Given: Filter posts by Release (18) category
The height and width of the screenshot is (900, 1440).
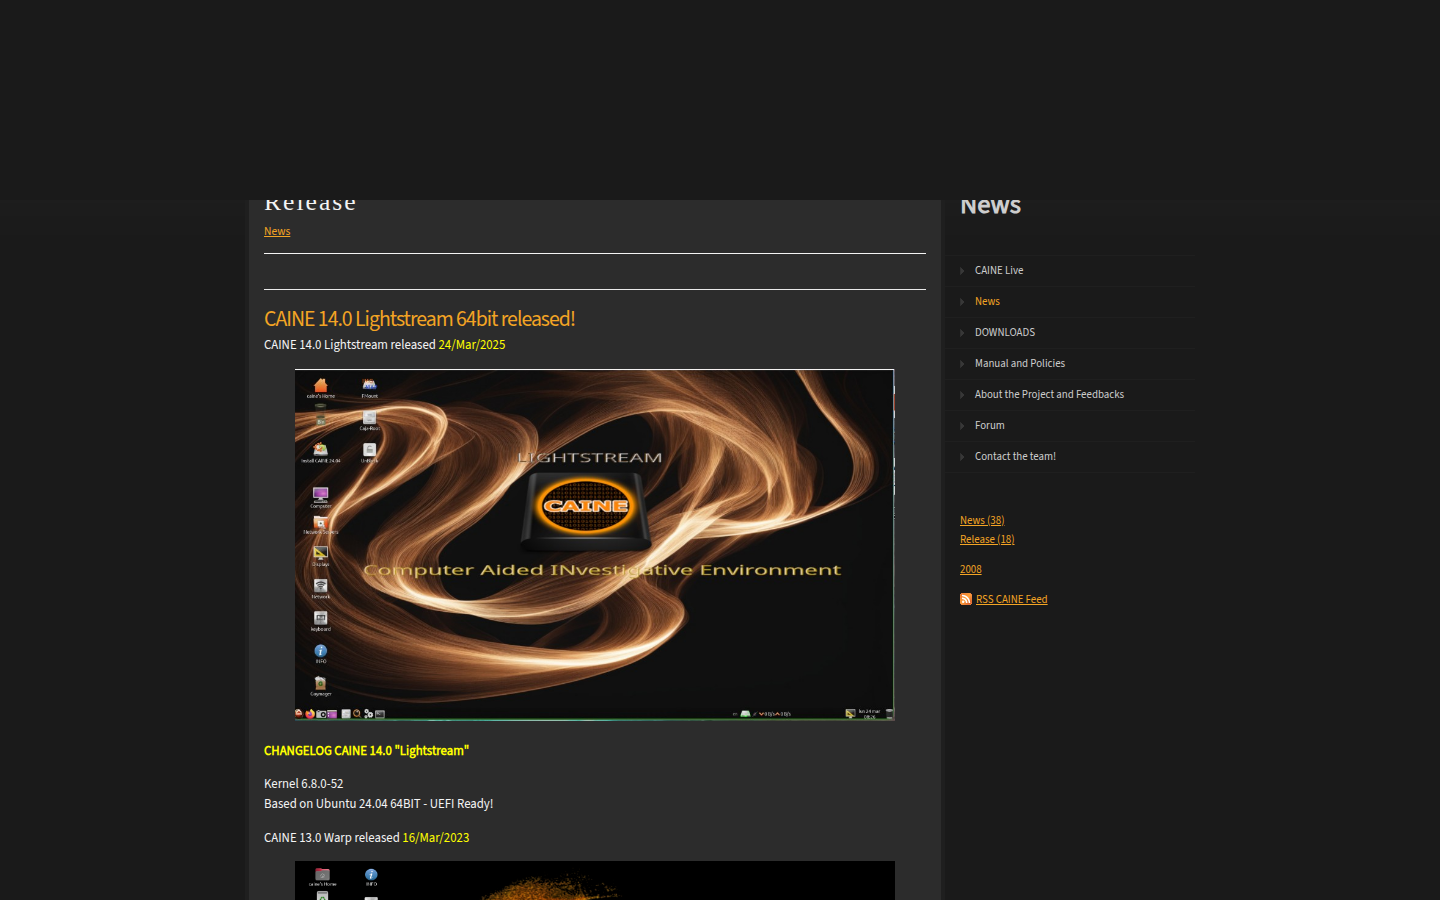Looking at the screenshot, I should pyautogui.click(x=987, y=539).
